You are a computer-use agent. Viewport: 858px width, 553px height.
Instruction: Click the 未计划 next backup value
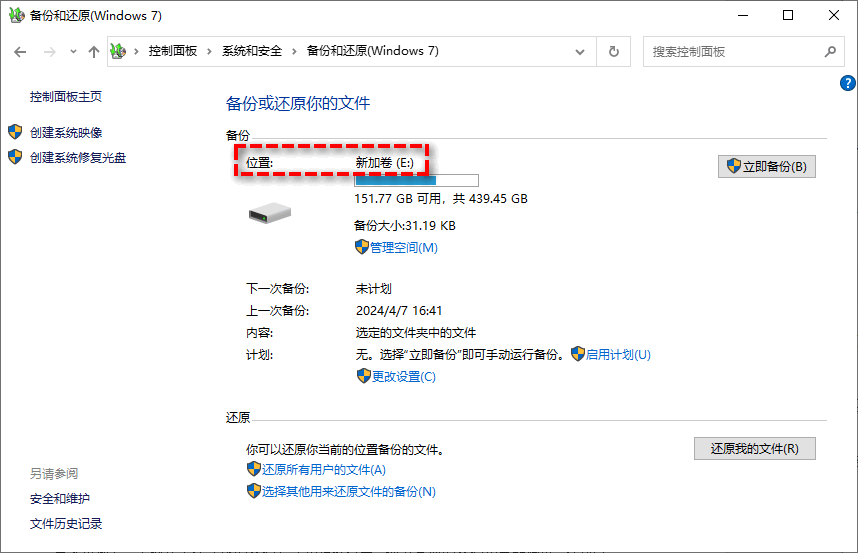point(374,289)
